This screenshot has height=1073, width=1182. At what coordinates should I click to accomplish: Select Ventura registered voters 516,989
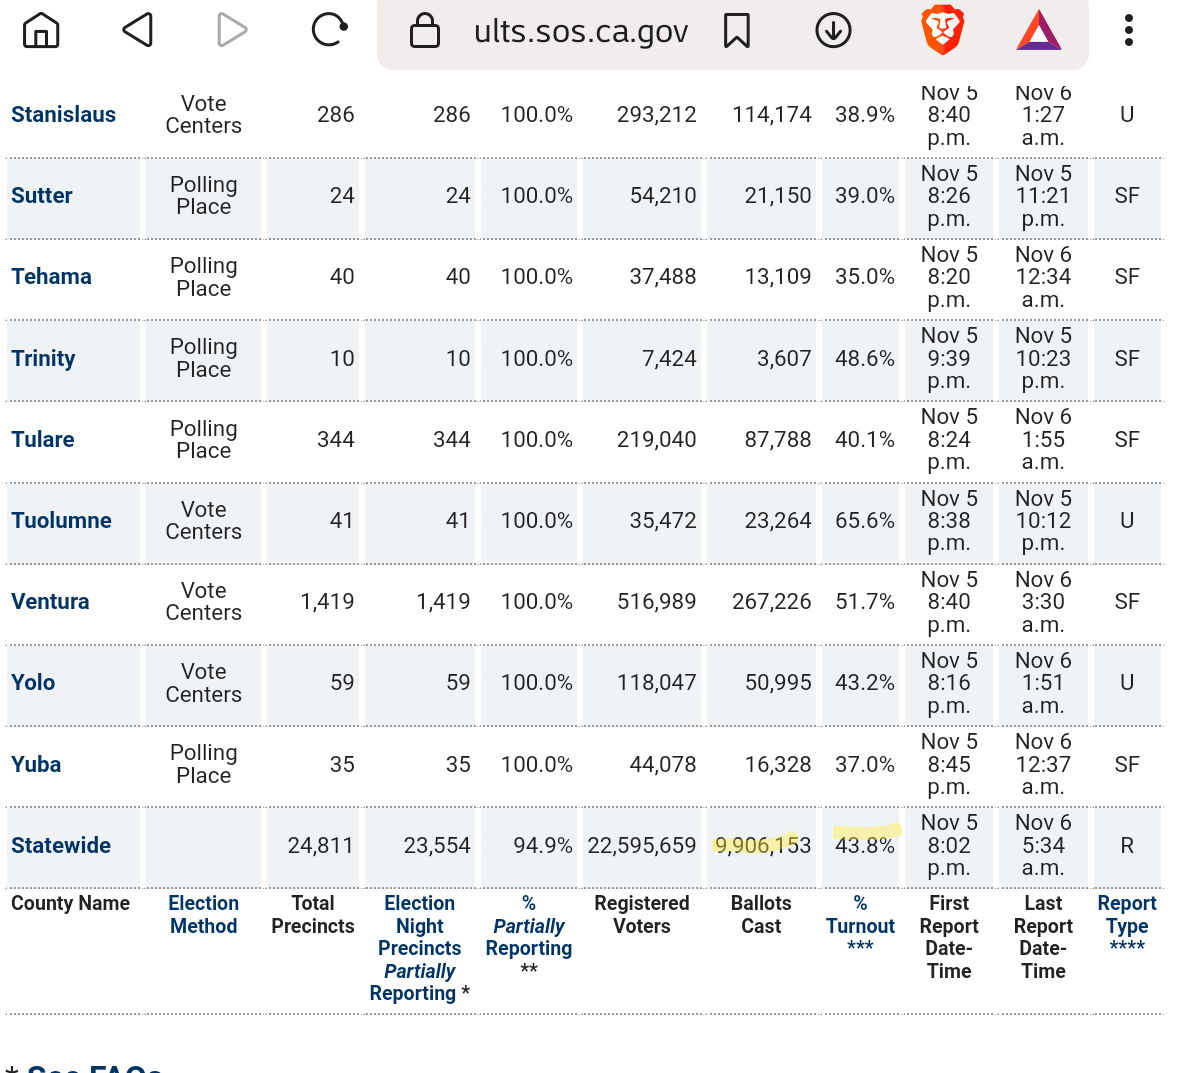657,601
